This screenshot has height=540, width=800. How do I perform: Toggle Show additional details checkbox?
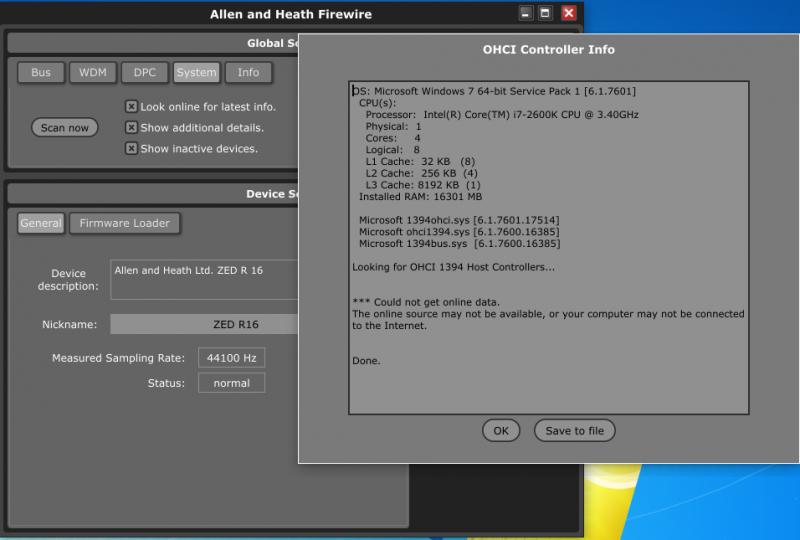coord(131,127)
